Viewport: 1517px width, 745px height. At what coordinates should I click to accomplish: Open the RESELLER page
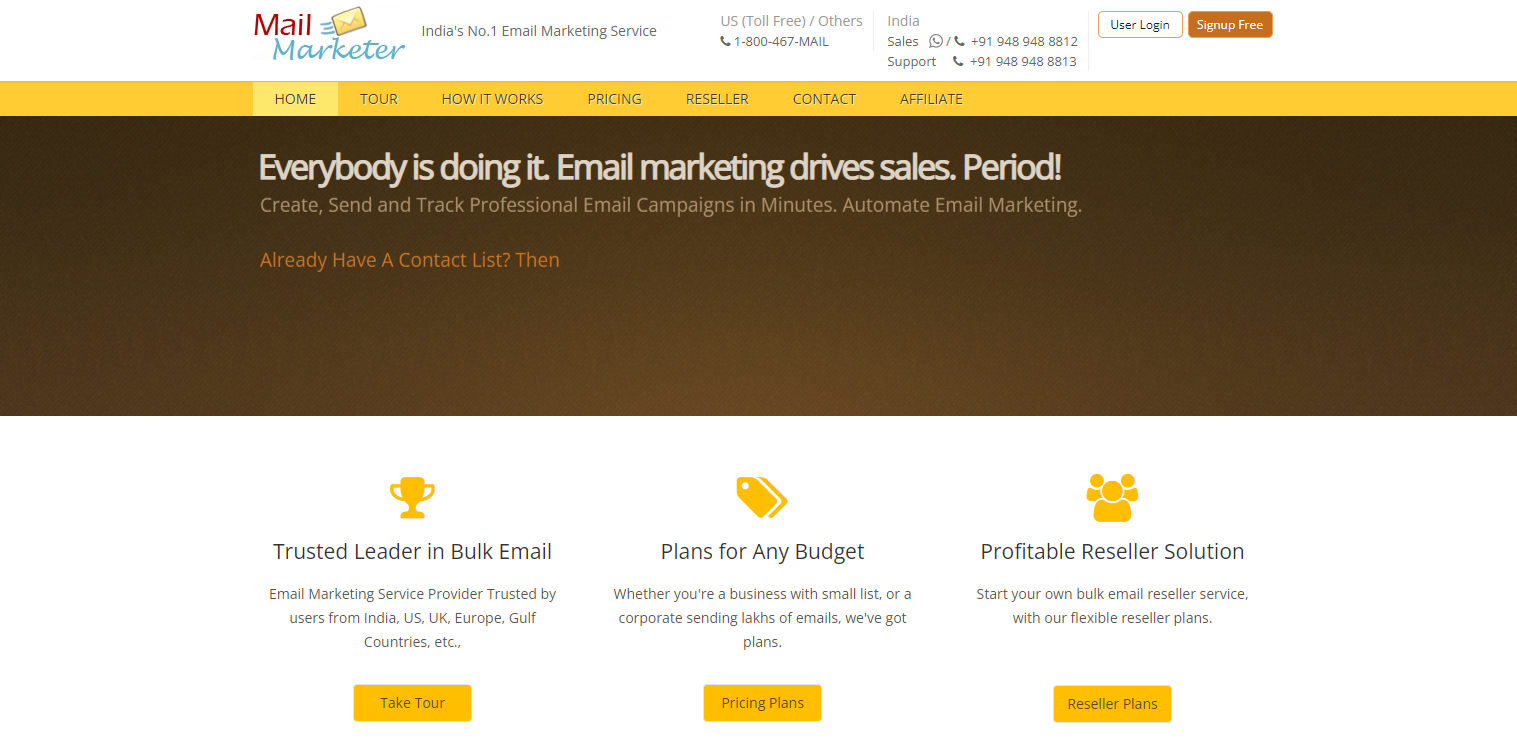[717, 98]
